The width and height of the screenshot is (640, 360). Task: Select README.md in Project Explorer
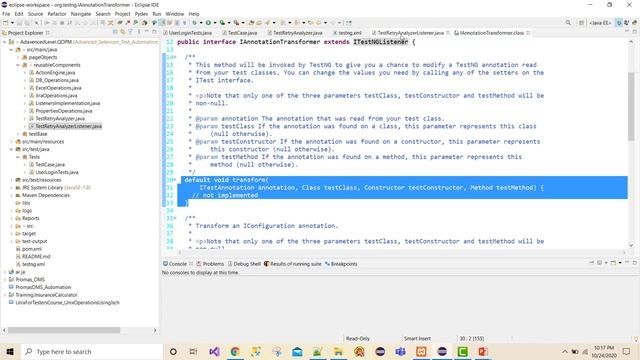coord(36,257)
